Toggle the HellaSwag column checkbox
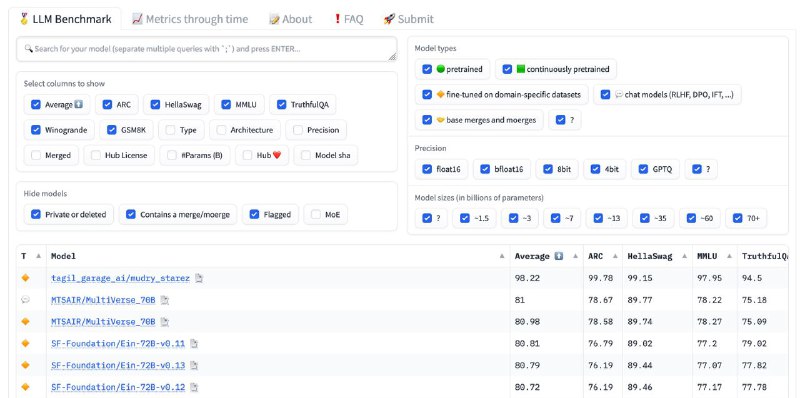The image size is (800, 398). point(155,105)
